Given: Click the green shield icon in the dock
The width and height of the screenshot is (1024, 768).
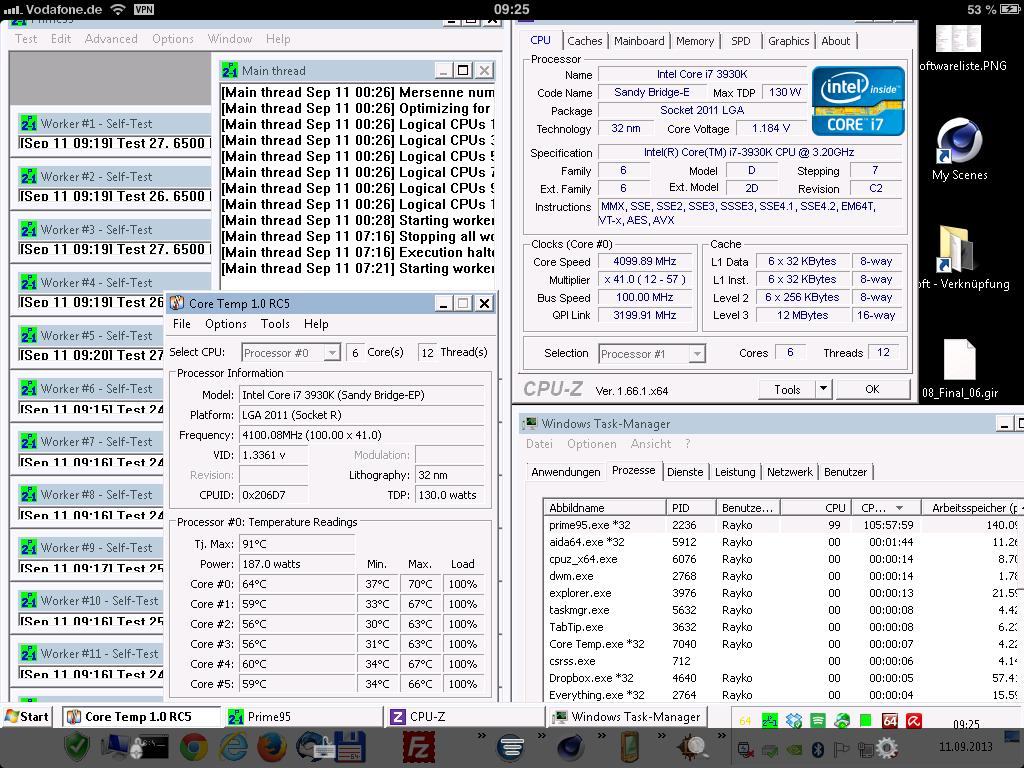Looking at the screenshot, I should pos(77,747).
